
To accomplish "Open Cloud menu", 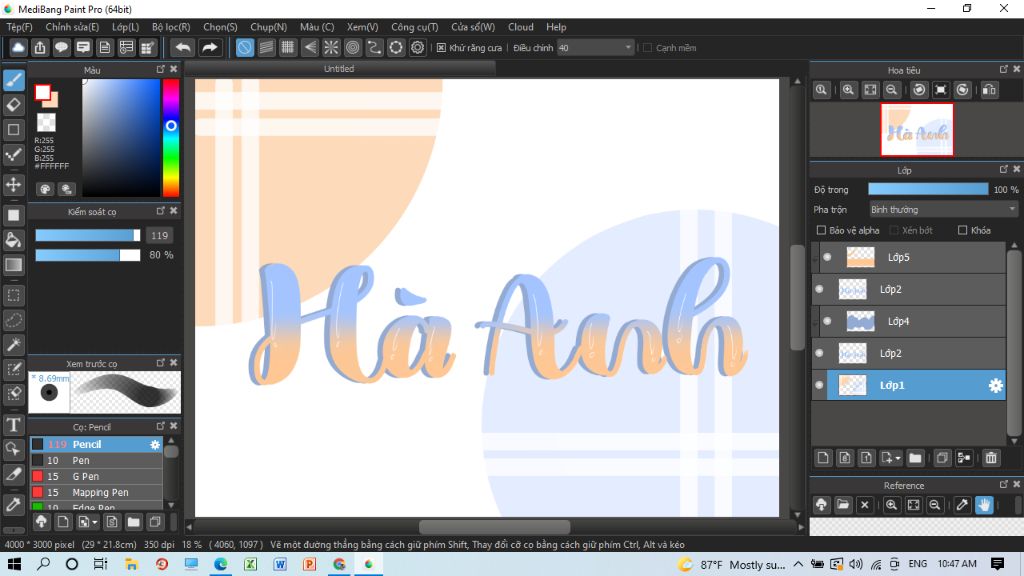I will click(521, 27).
